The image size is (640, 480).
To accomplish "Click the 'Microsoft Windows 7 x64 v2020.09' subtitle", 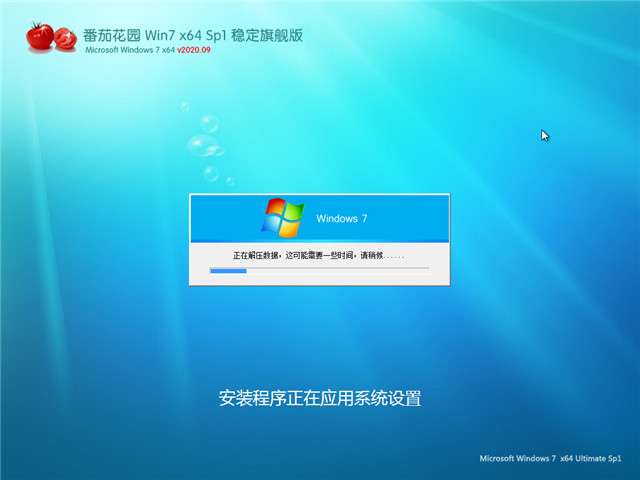I will coord(148,50).
